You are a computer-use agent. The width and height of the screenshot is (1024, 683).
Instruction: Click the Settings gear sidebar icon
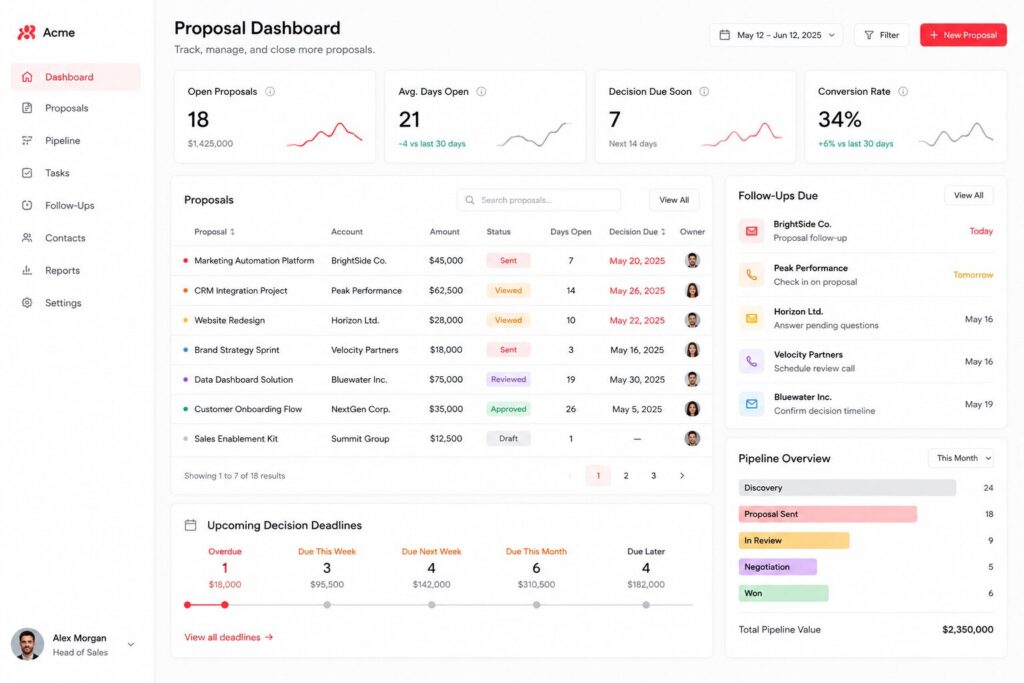[x=27, y=303]
